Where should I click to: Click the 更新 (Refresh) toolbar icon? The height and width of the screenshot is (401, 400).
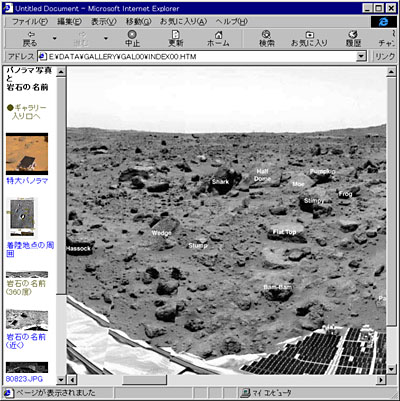click(x=175, y=38)
